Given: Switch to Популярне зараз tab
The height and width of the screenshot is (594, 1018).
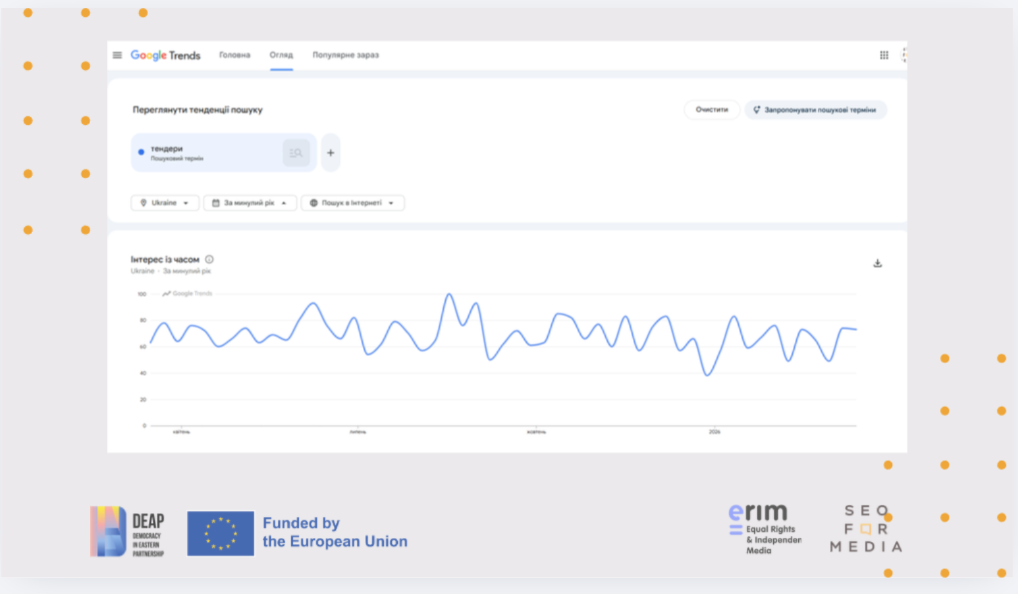Looking at the screenshot, I should point(345,55).
